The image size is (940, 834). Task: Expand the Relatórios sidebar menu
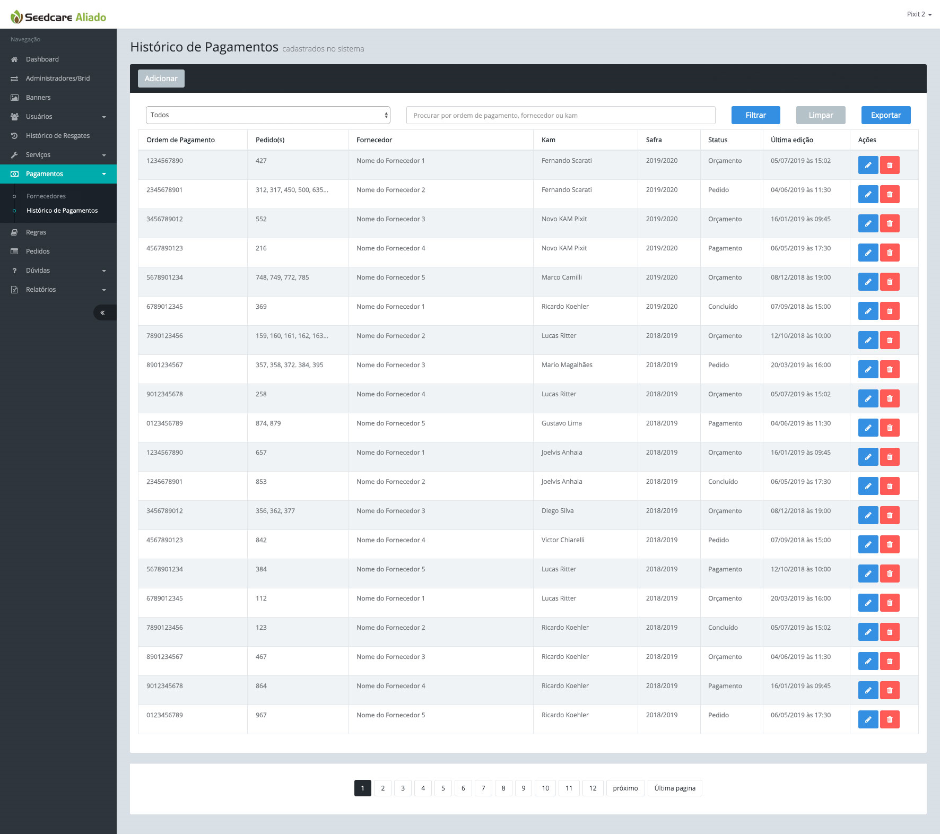point(58,290)
